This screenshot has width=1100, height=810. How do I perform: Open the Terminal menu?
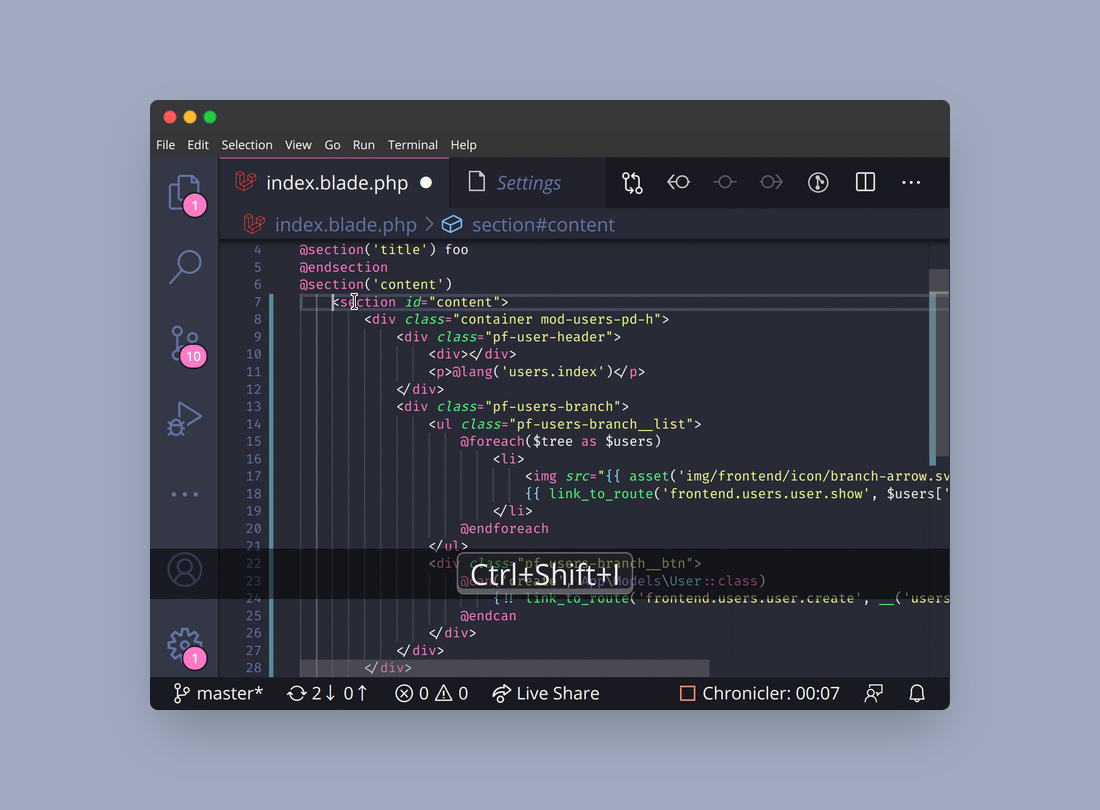coord(413,145)
